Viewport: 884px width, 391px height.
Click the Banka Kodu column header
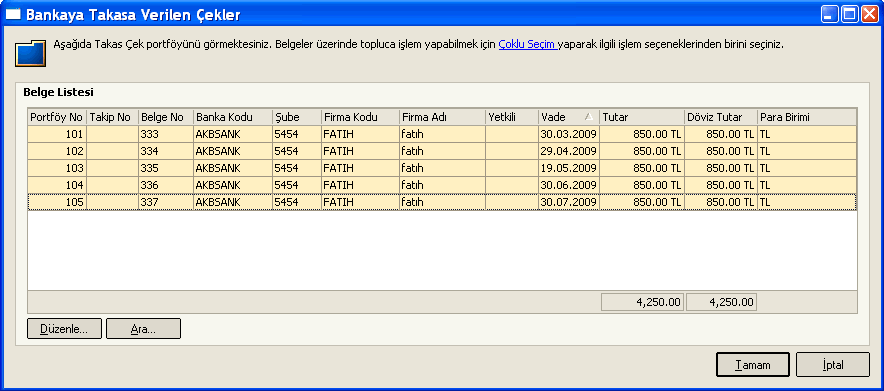233,117
